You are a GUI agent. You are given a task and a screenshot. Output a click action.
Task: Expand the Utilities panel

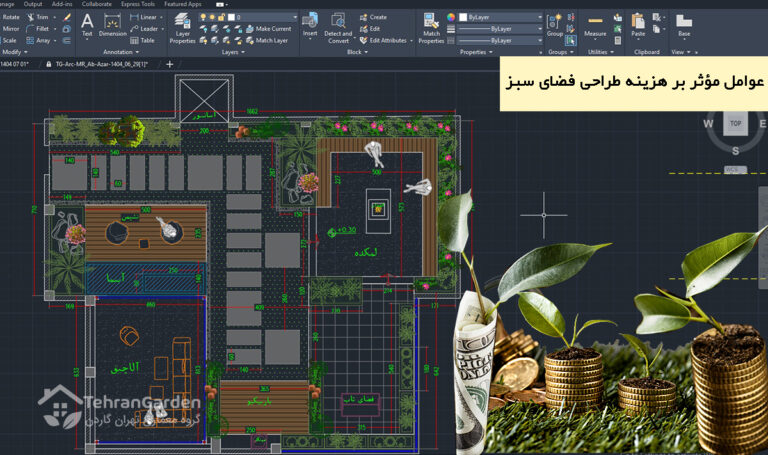click(600, 52)
